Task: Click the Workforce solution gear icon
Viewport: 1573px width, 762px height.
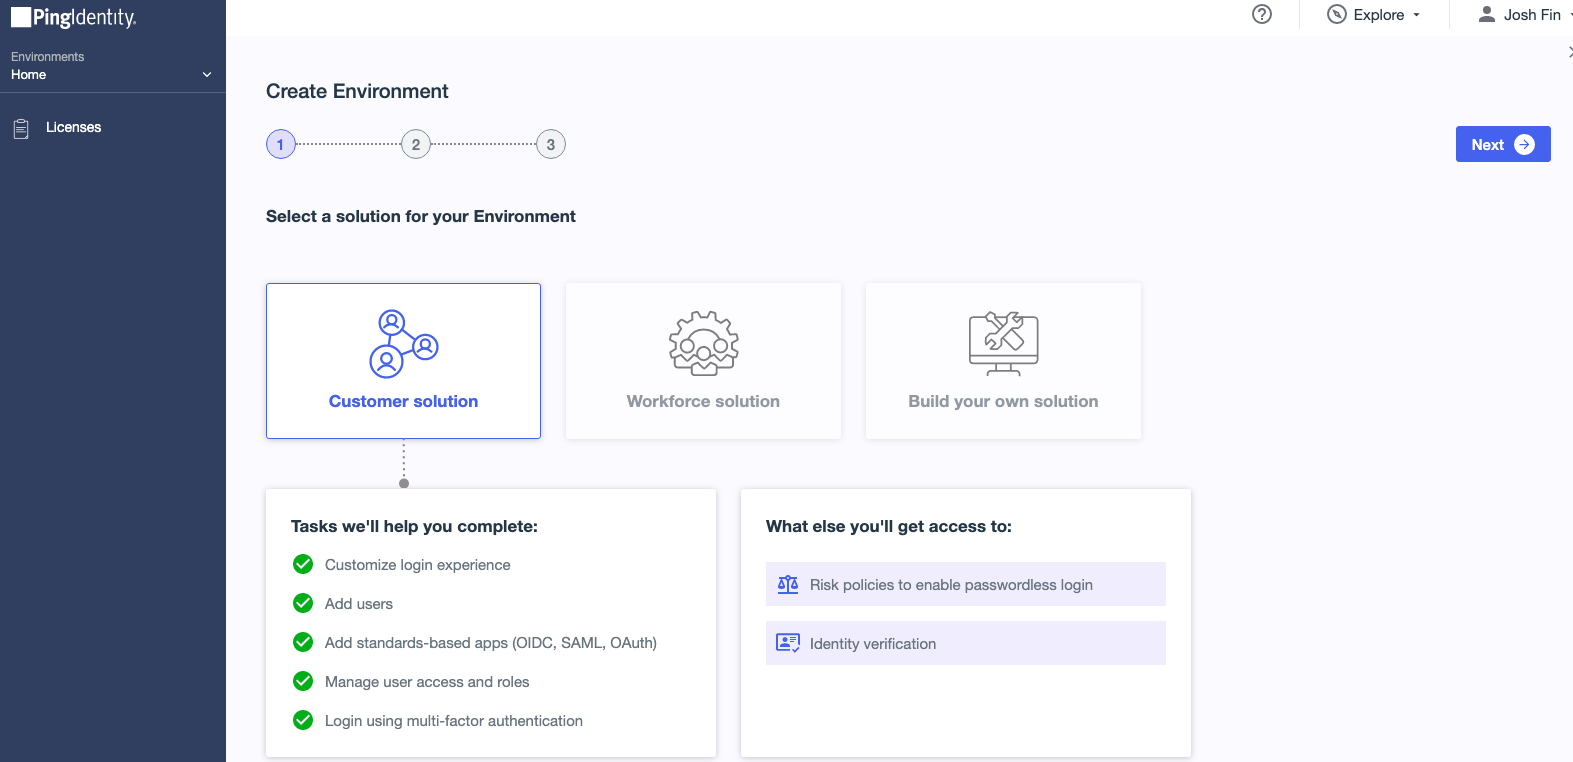Action: (x=704, y=343)
